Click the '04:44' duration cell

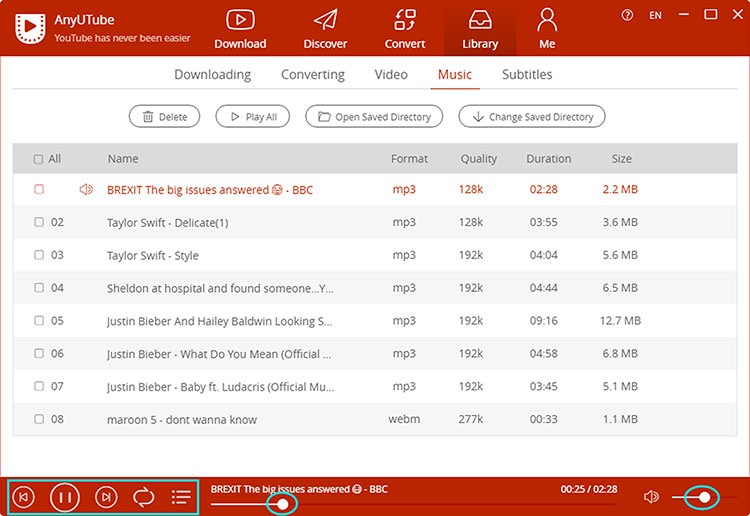[543, 288]
